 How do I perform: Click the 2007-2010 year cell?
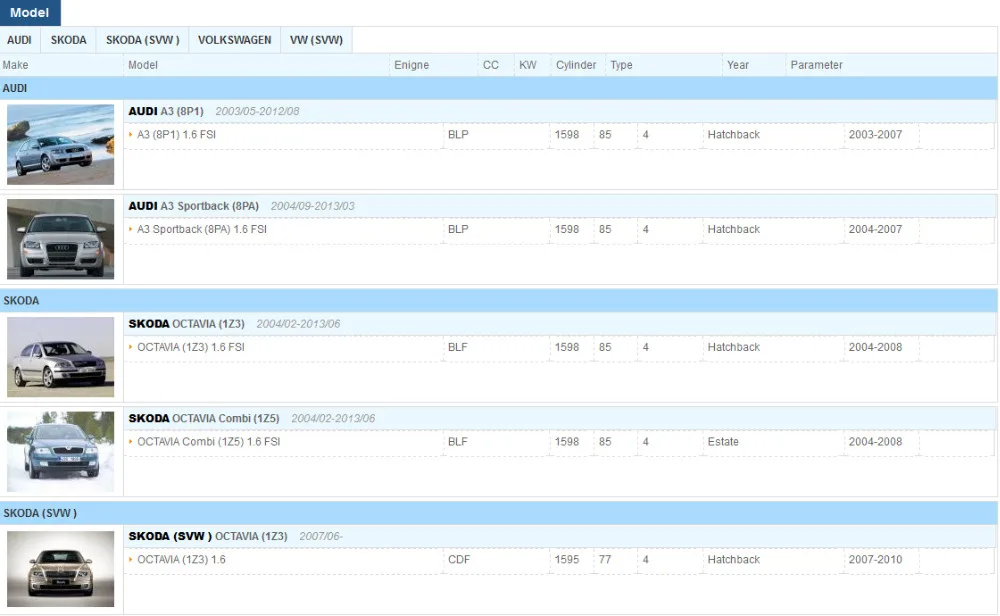(x=875, y=560)
